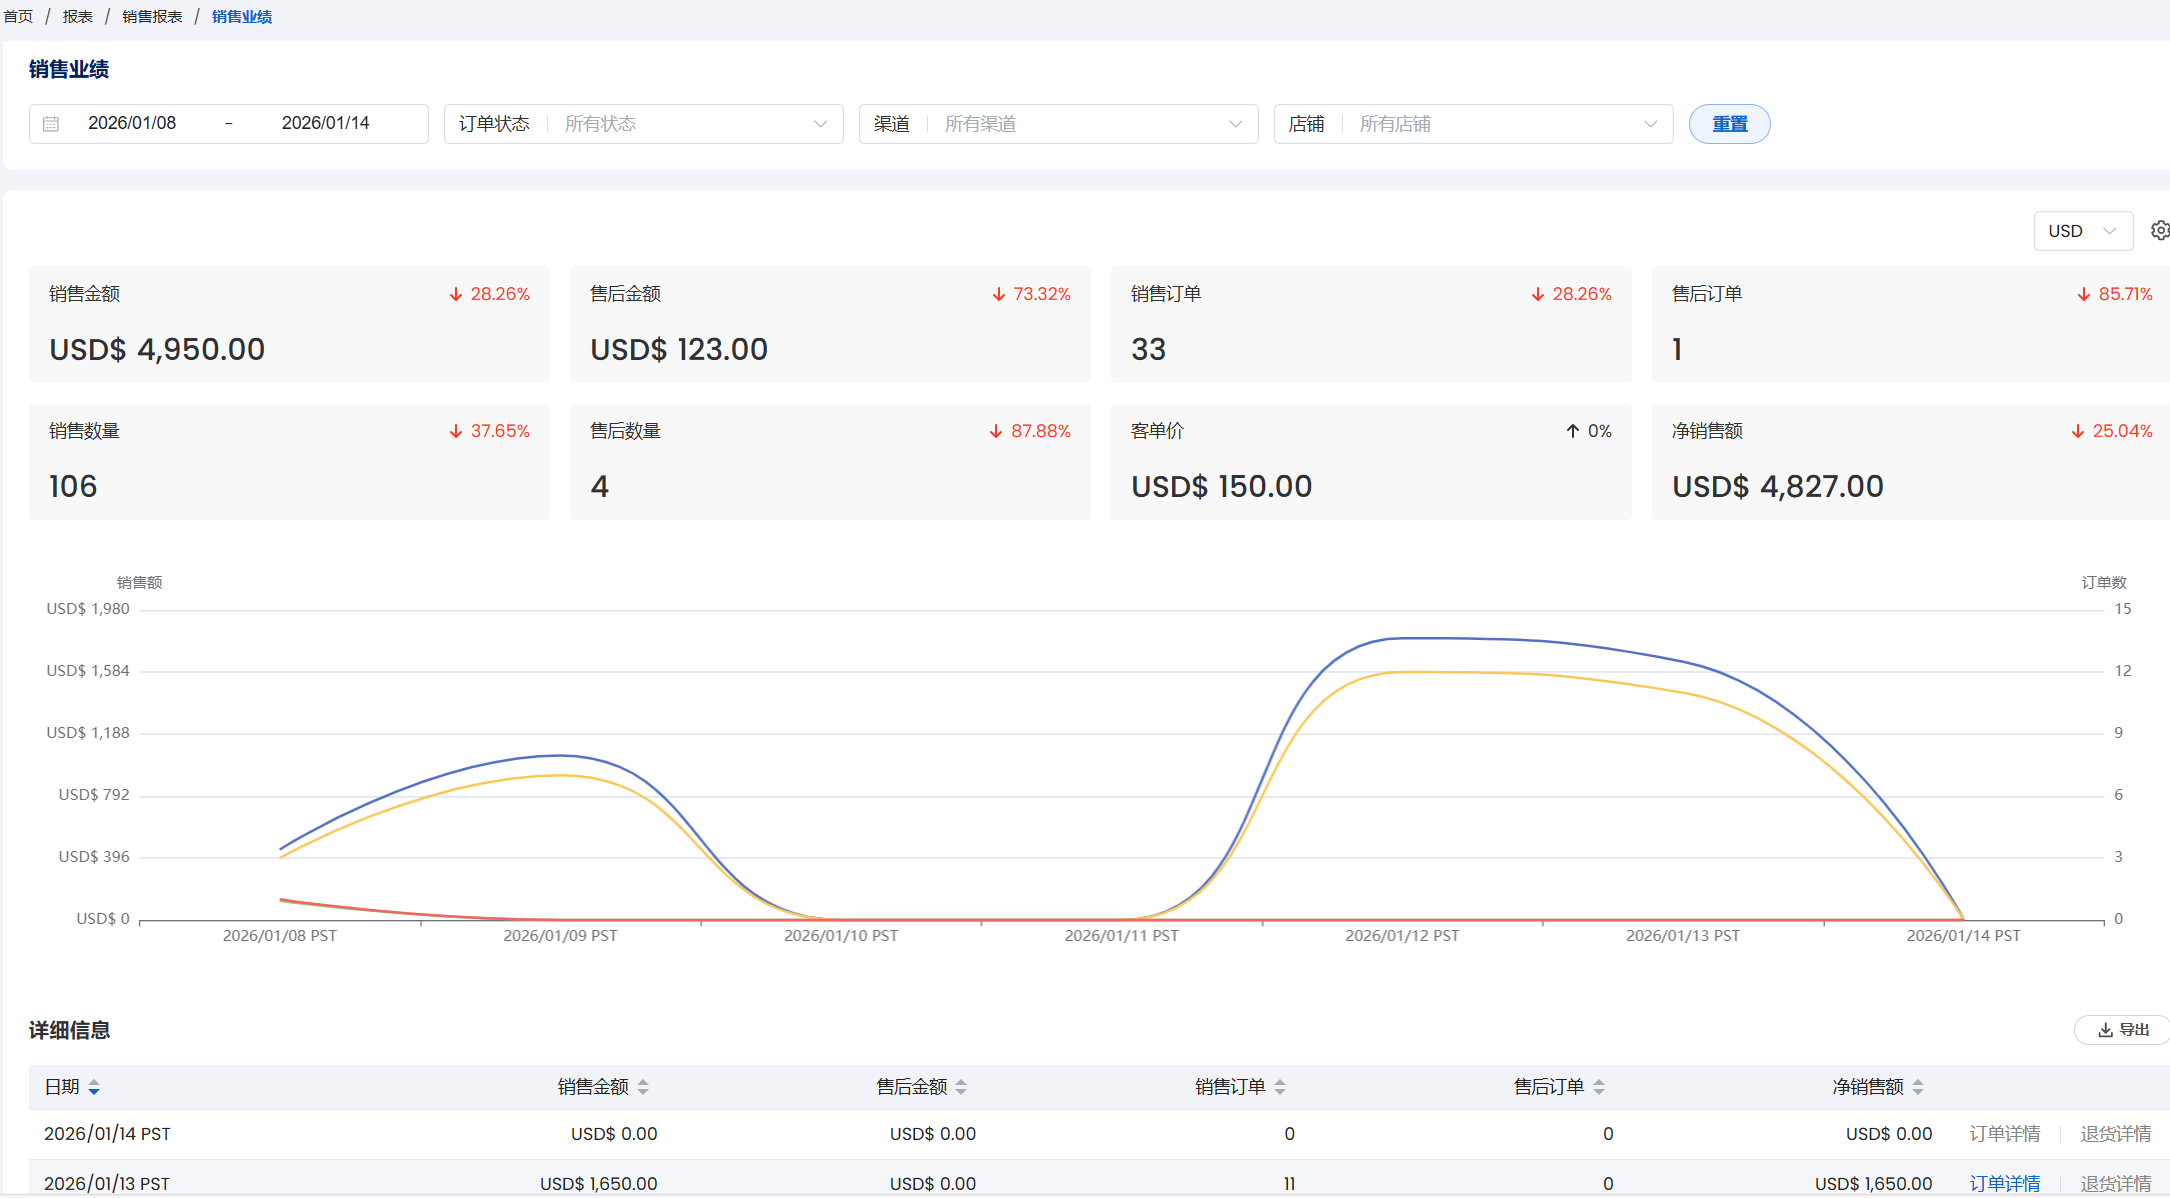Sort by 销售订单 column arrows
The width and height of the screenshot is (2170, 1198).
(x=1280, y=1087)
